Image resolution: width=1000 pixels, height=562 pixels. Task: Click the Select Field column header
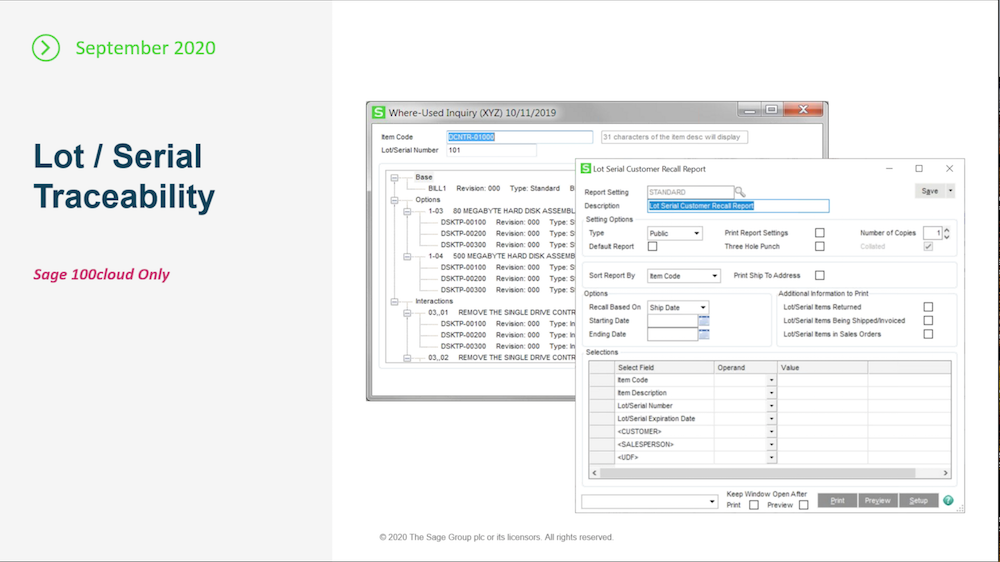coord(664,367)
